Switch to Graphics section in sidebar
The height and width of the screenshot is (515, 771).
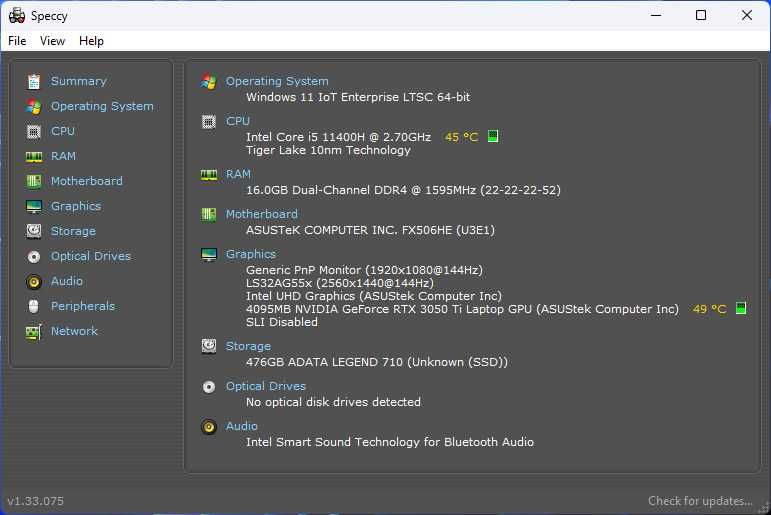point(76,206)
